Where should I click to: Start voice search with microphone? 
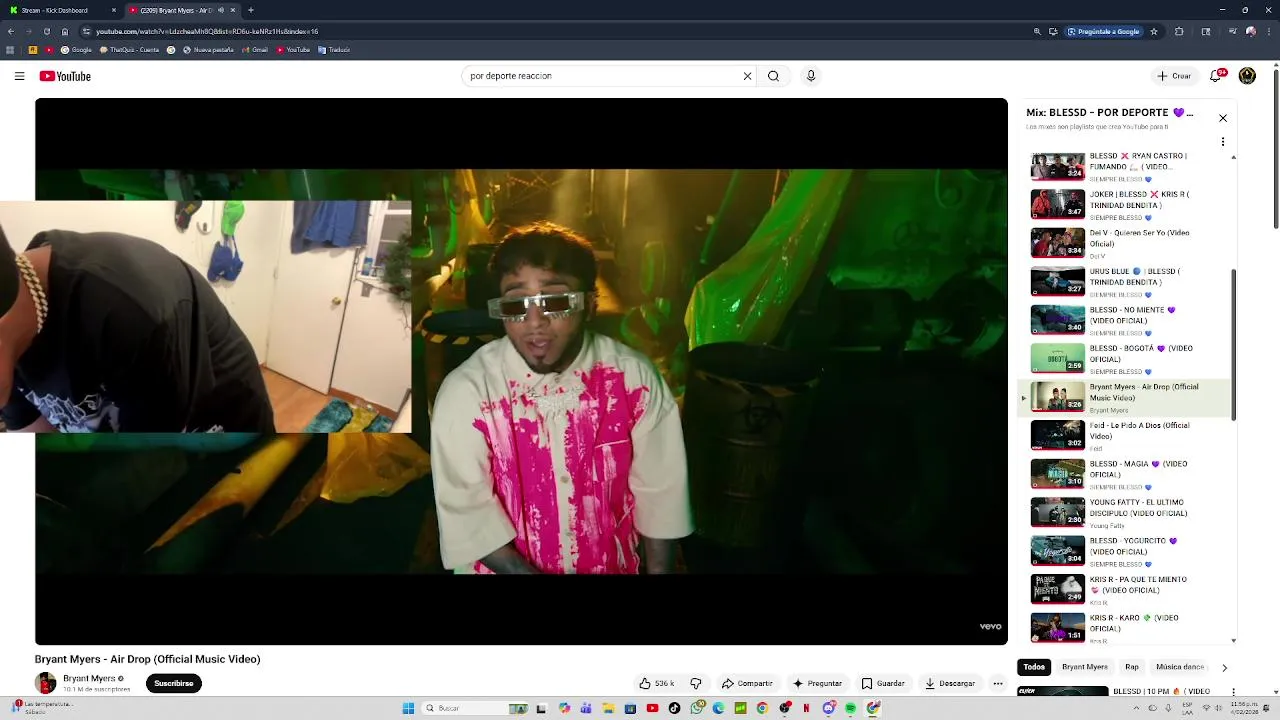pos(811,76)
